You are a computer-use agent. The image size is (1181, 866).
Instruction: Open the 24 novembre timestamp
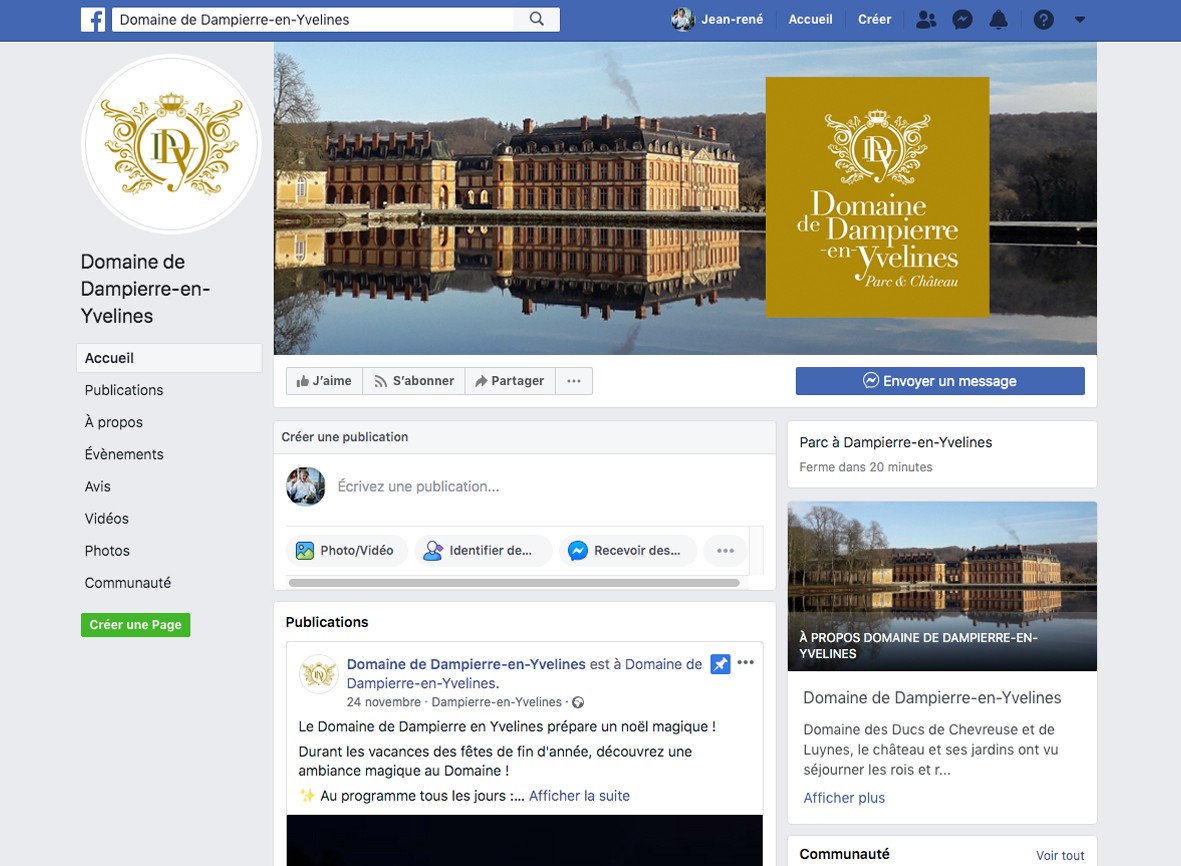(x=383, y=702)
